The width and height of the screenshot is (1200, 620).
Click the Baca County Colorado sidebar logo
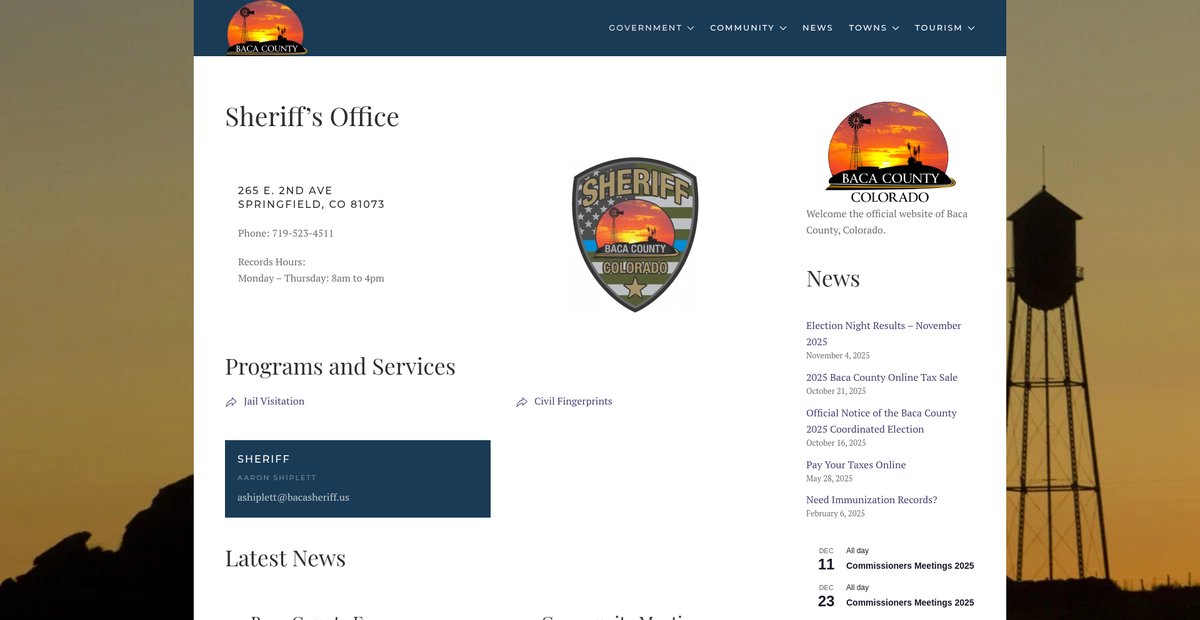click(890, 151)
